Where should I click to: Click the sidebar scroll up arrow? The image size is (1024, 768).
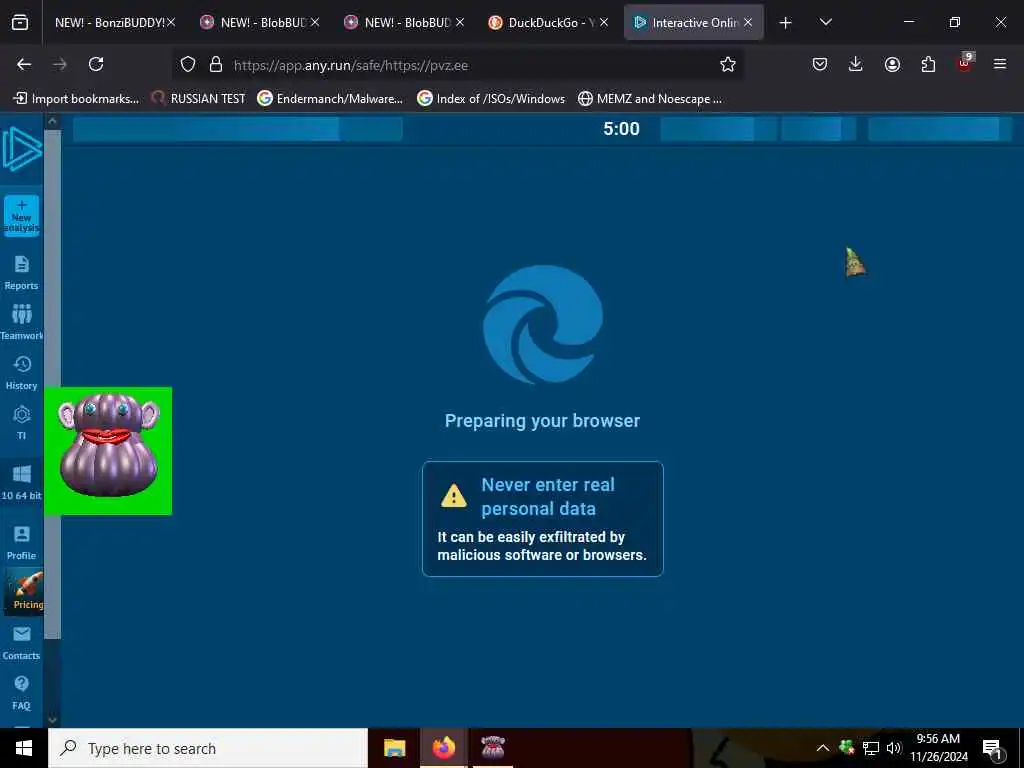point(52,121)
